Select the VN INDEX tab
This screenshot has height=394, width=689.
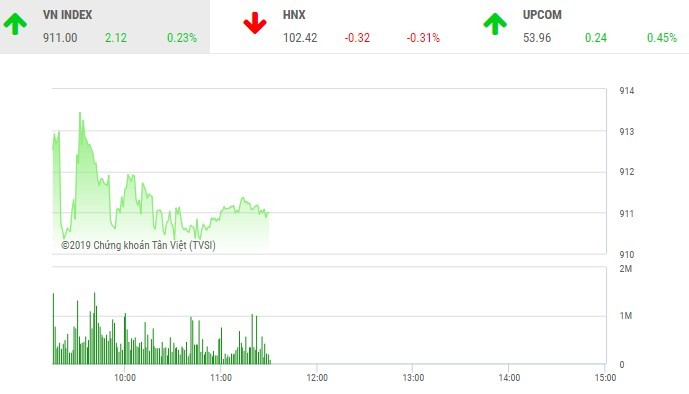[105, 27]
